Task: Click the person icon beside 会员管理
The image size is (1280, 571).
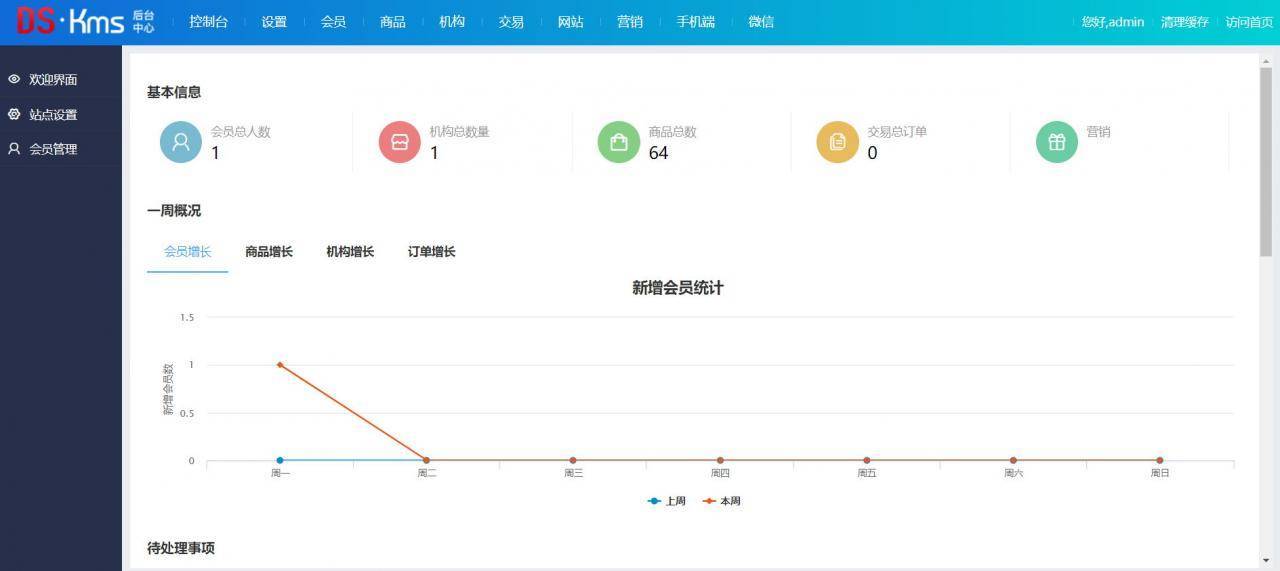Action: 14,148
